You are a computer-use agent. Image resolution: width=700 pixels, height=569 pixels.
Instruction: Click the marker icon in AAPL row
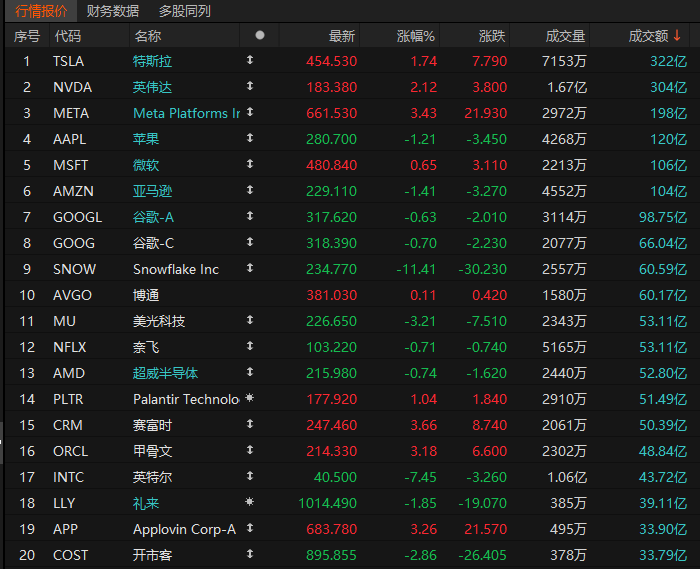[250, 137]
